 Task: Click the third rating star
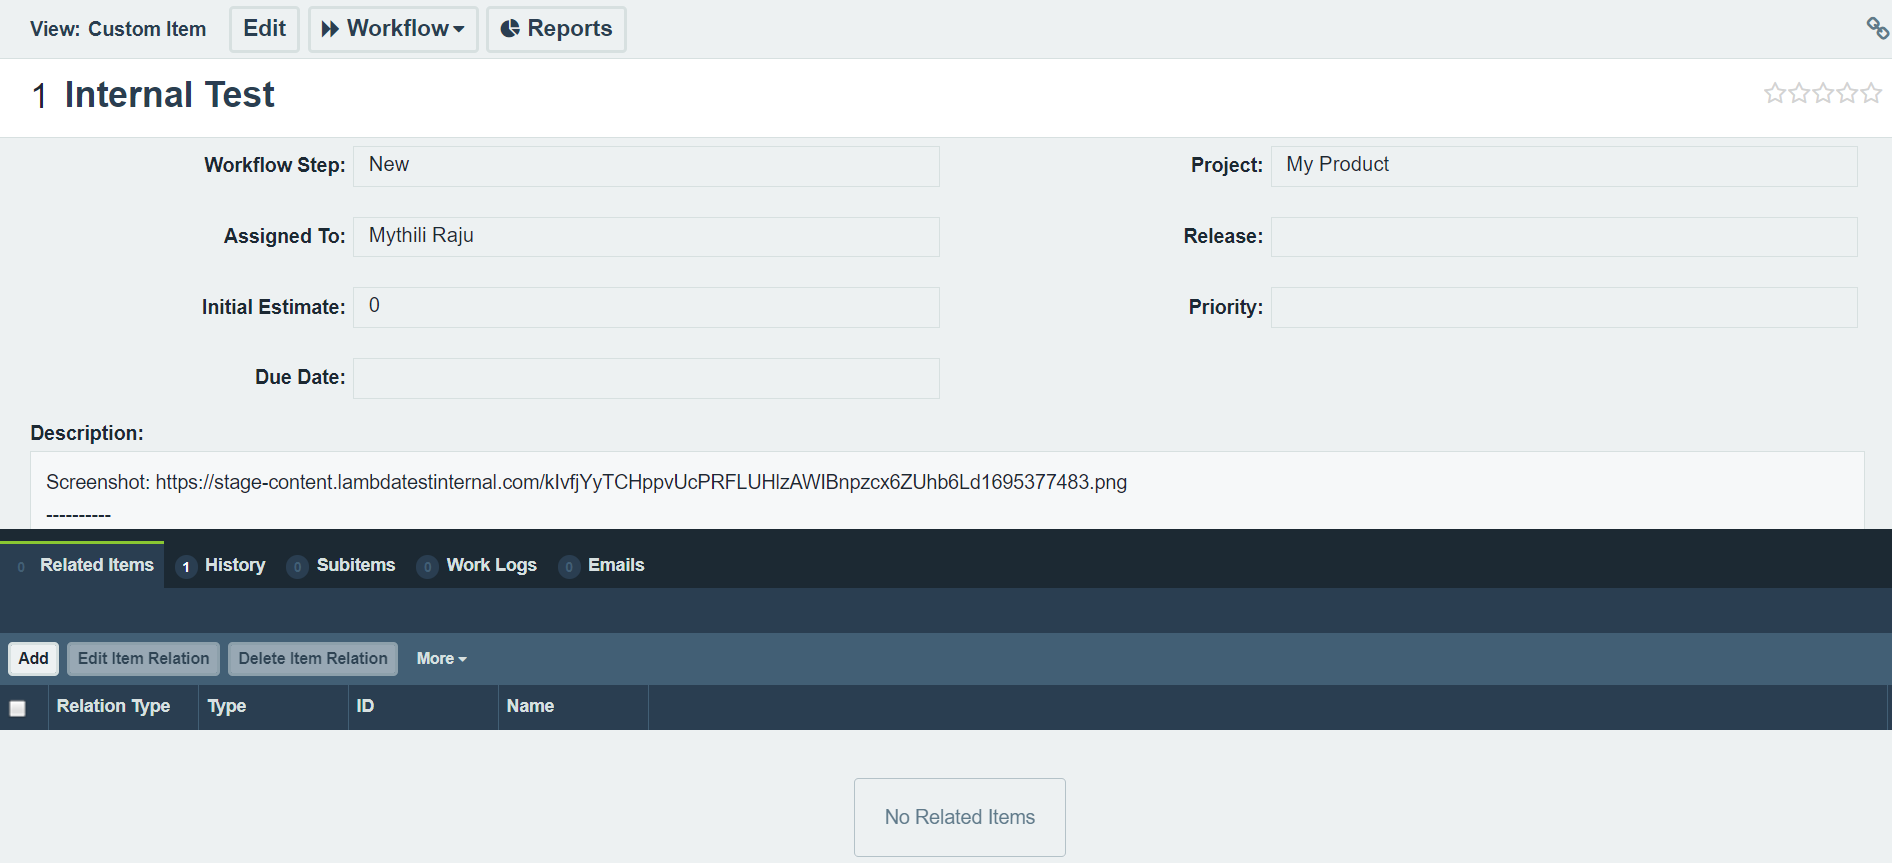pyautogui.click(x=1823, y=94)
